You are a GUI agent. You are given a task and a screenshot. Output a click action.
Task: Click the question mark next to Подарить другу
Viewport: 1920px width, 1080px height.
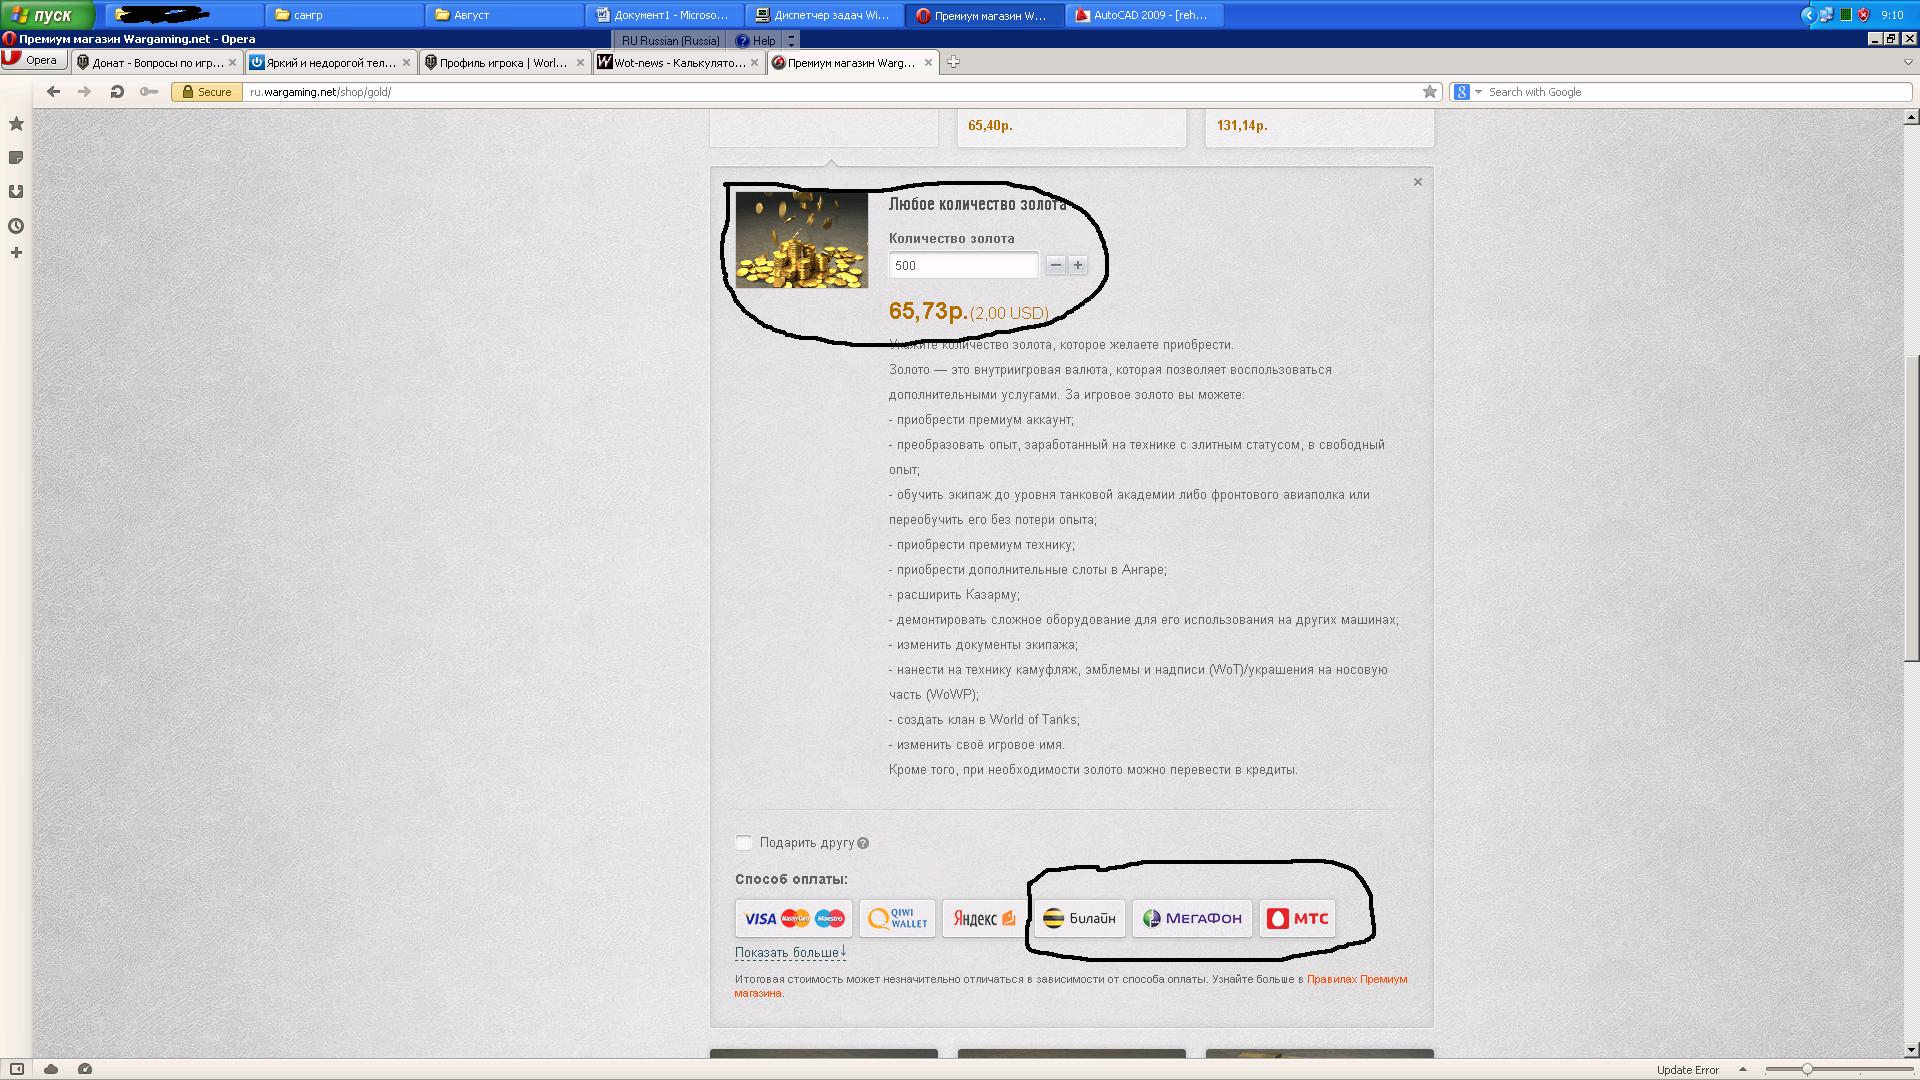click(x=863, y=843)
